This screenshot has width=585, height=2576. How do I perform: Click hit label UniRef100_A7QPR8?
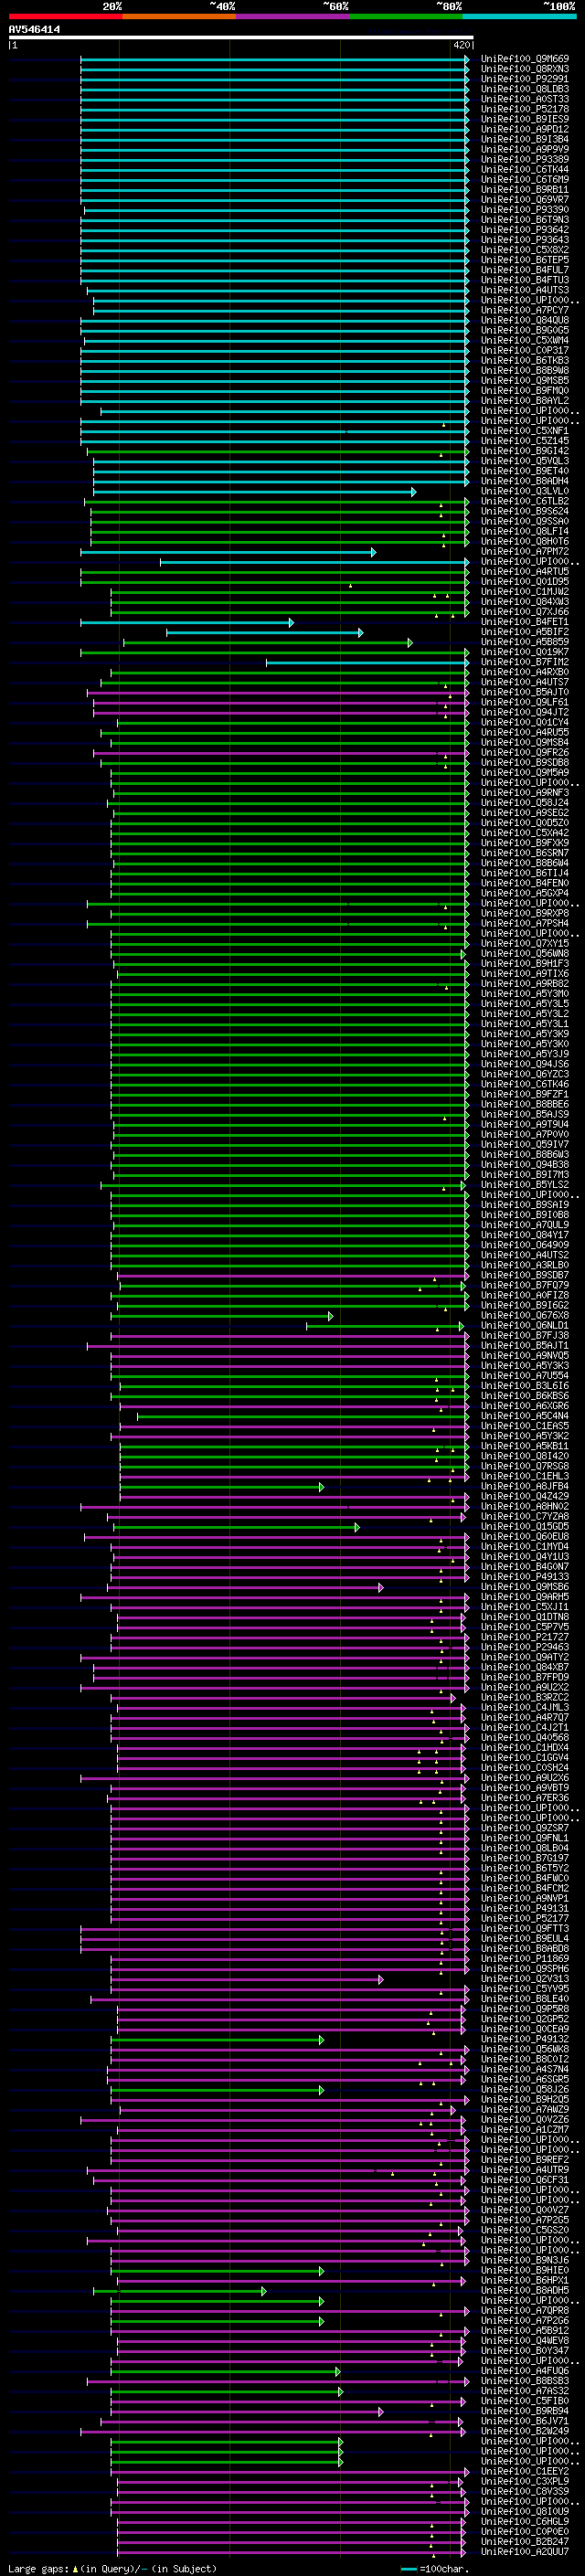525,2311
